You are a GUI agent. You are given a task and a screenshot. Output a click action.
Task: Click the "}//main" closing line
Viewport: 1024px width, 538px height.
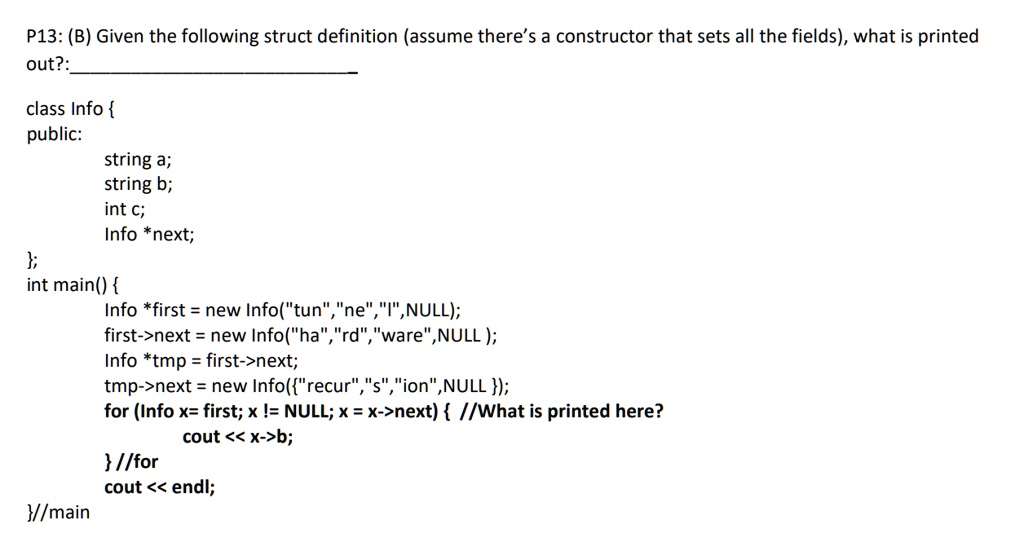[58, 512]
